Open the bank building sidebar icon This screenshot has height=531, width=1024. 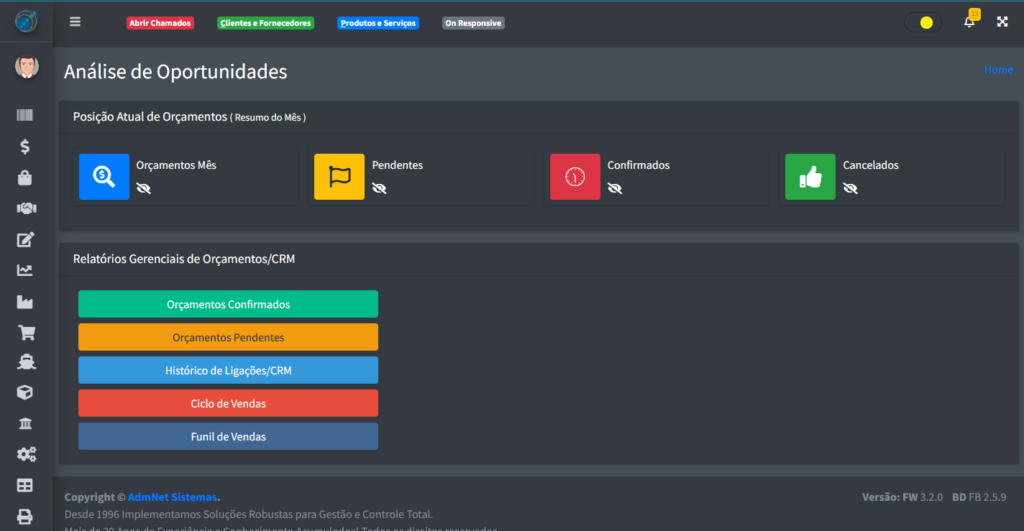click(x=25, y=424)
